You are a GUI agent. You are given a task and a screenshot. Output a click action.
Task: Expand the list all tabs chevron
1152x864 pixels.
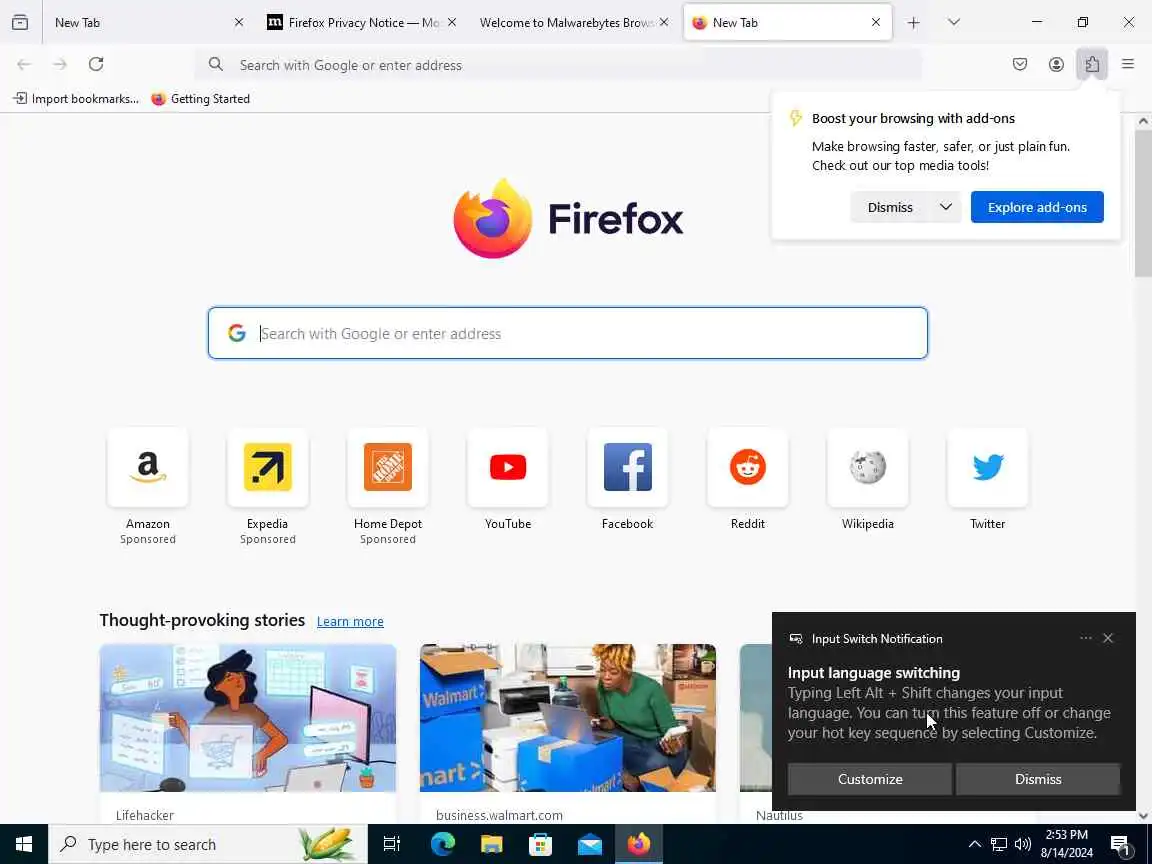tap(954, 23)
